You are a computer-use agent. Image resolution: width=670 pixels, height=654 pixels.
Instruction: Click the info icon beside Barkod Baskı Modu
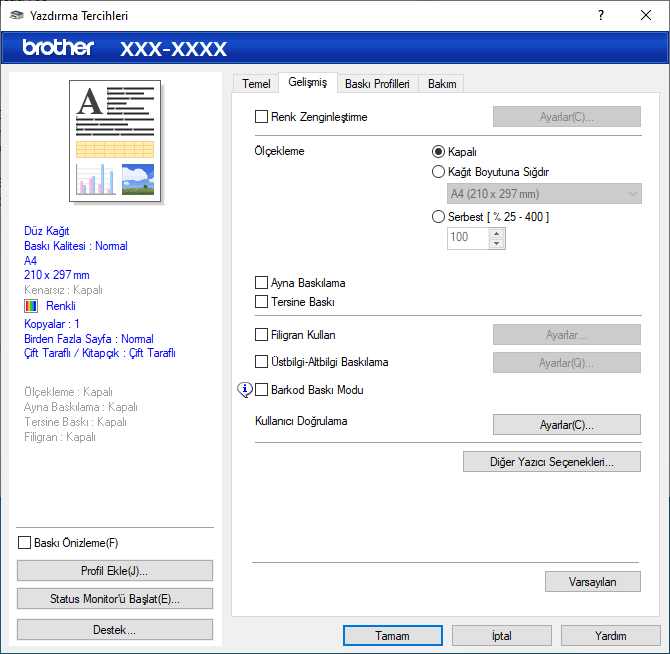pos(246,390)
